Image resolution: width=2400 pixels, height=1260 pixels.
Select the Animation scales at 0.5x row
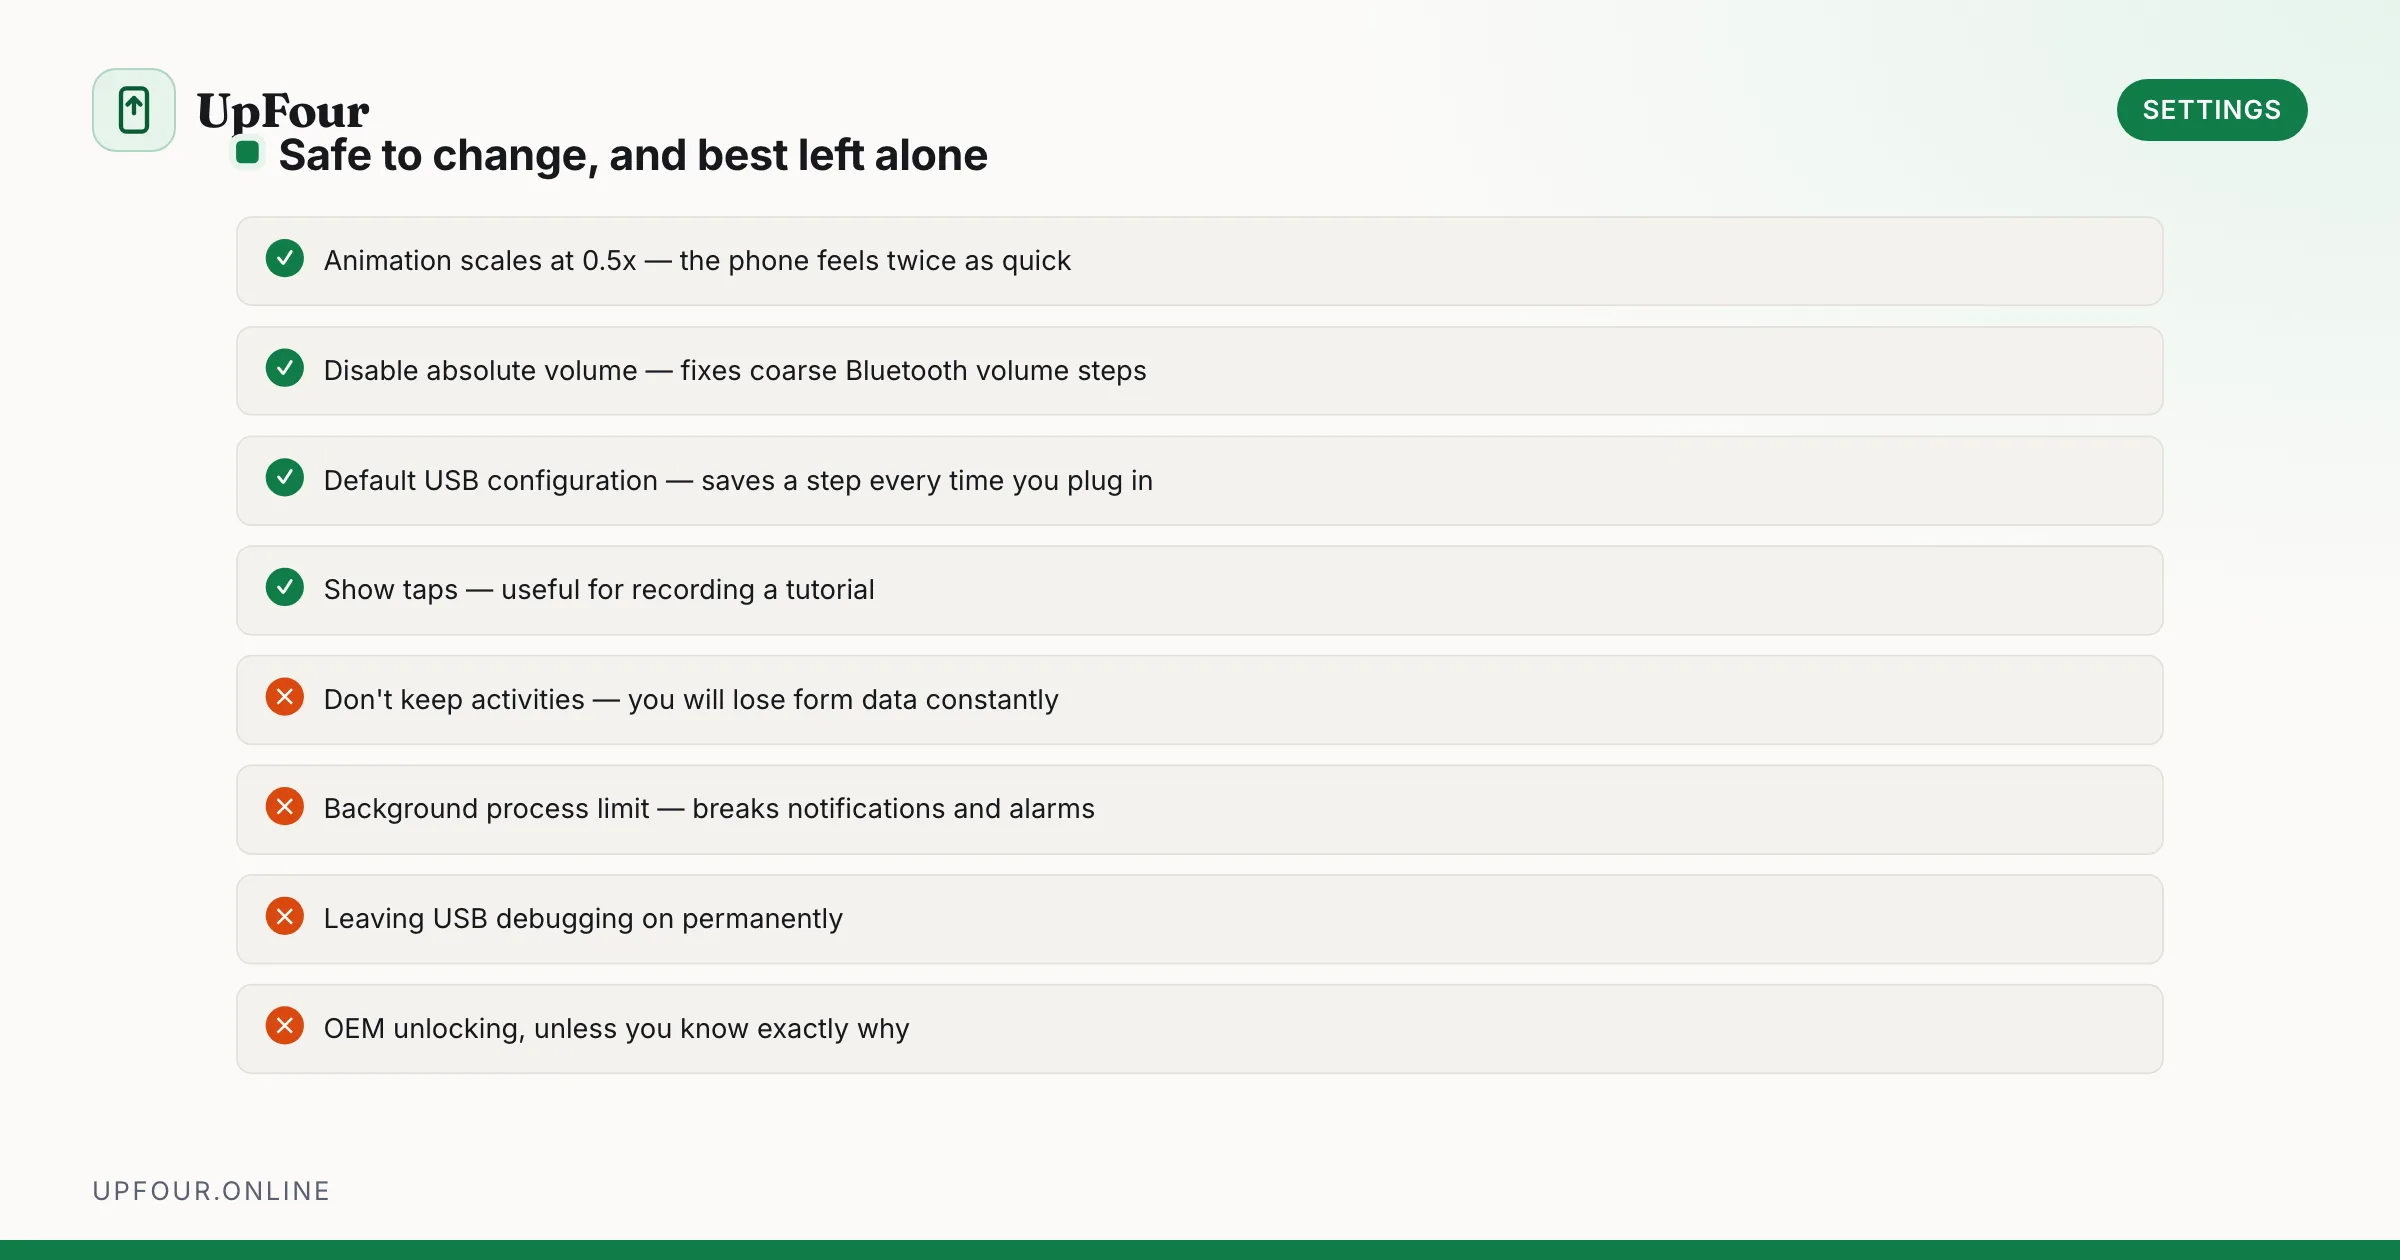tap(1200, 261)
